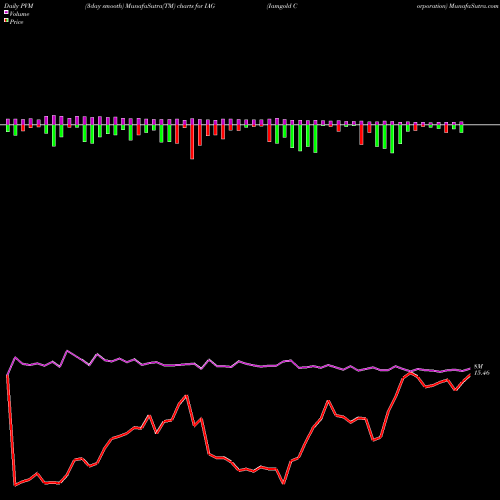Click the rightmost green volume bar
Screen dimensions: 500x500
click(x=461, y=129)
